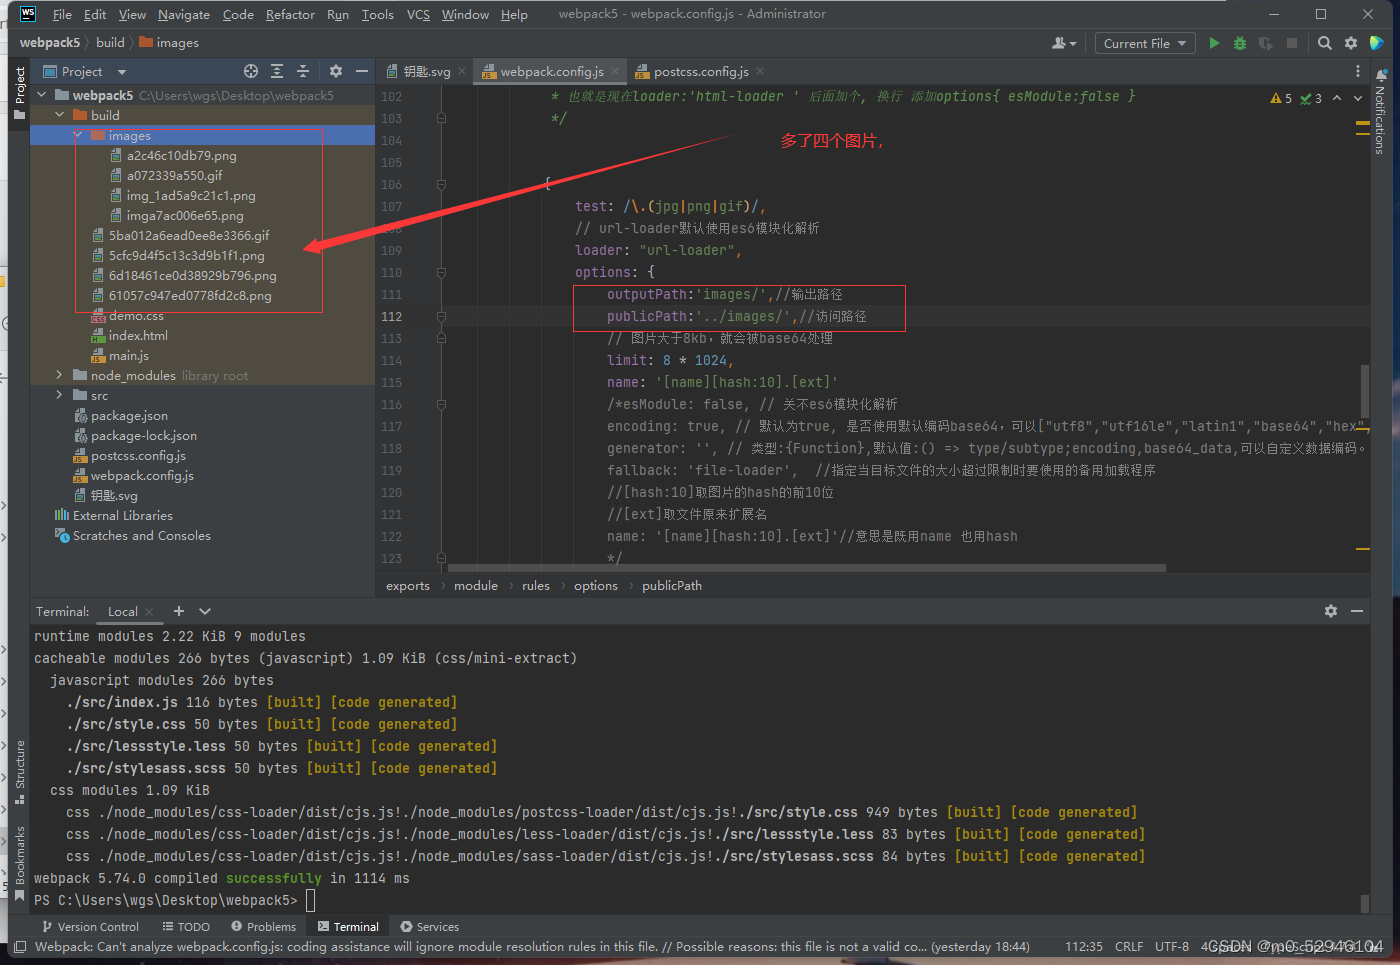Open the Problems tool window
1400x965 pixels.
click(x=264, y=927)
